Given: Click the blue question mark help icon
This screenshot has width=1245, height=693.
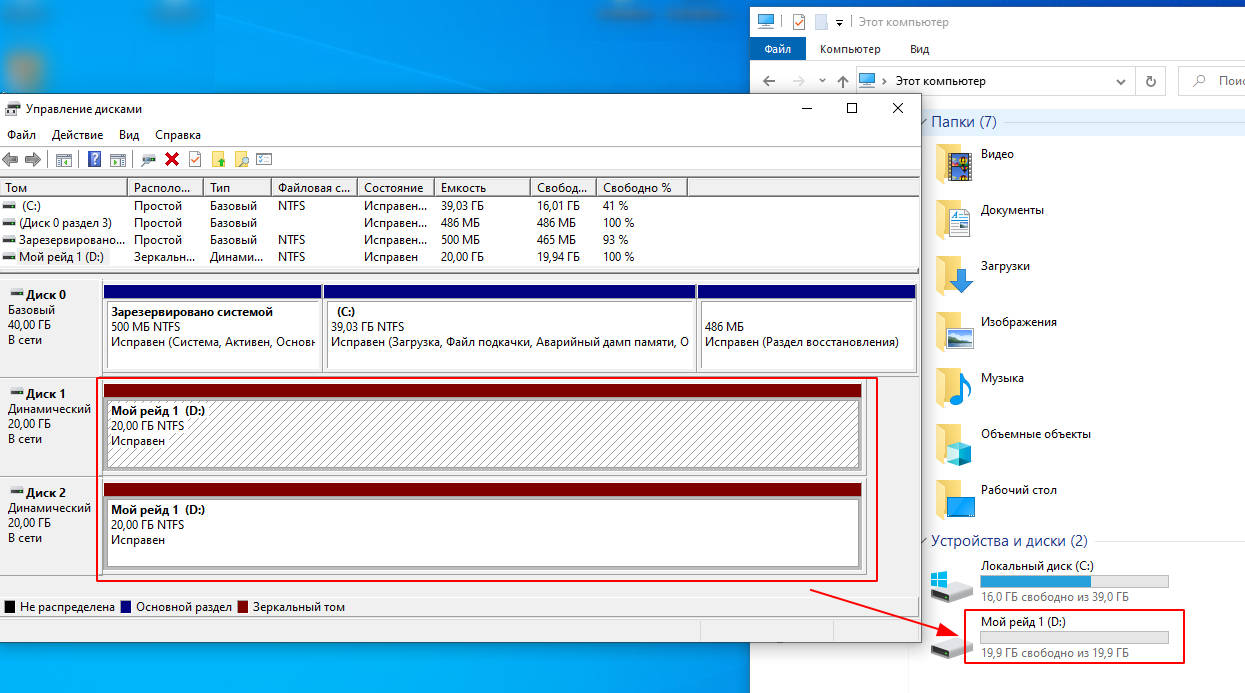Looking at the screenshot, I should click(94, 160).
